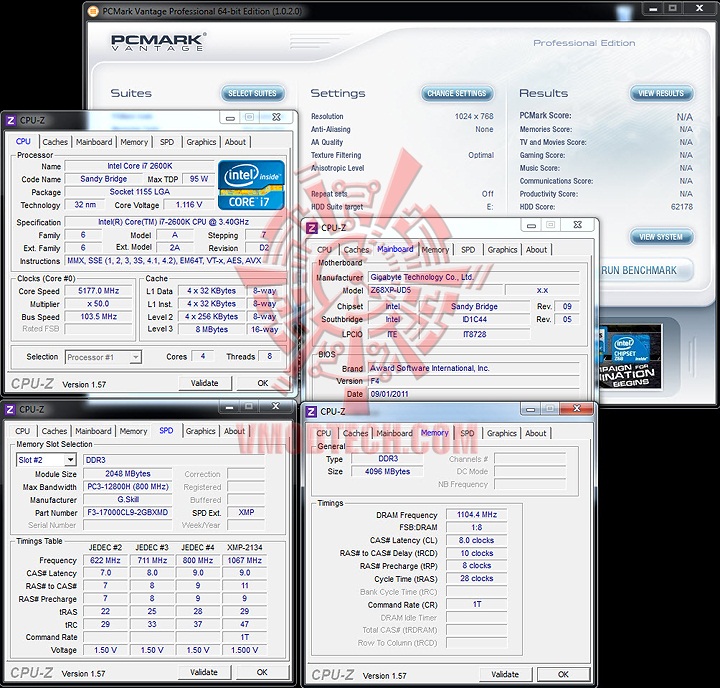Open SPD tab in the CPU window
The image size is (720, 688).
[x=167, y=142]
